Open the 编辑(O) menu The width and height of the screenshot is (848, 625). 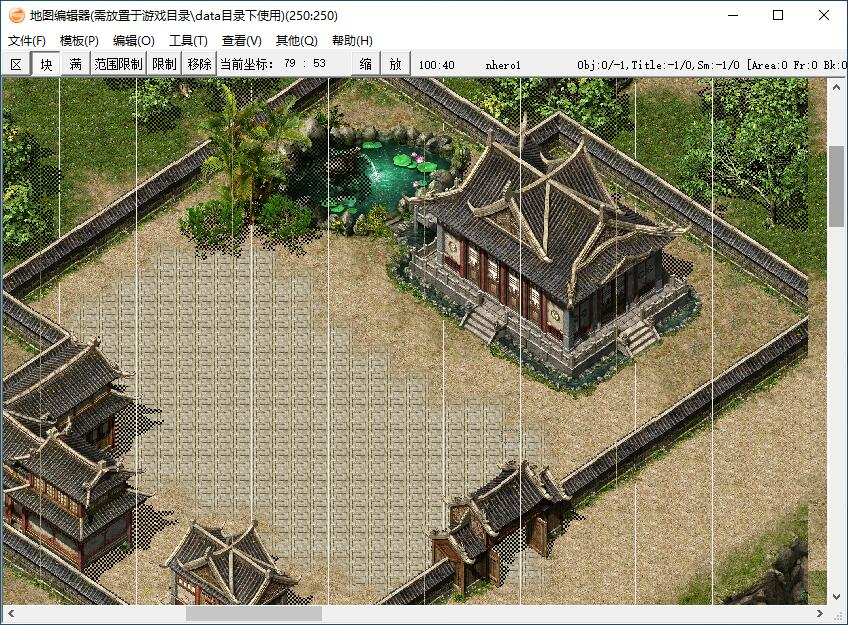click(133, 41)
